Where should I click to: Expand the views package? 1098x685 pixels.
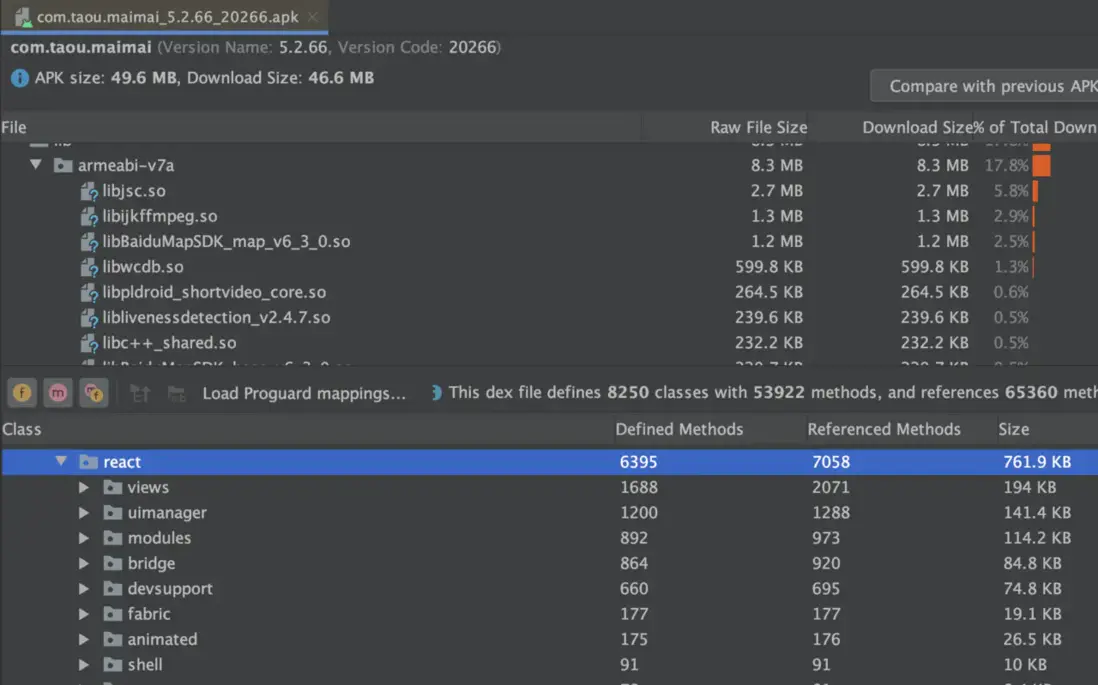(85, 488)
